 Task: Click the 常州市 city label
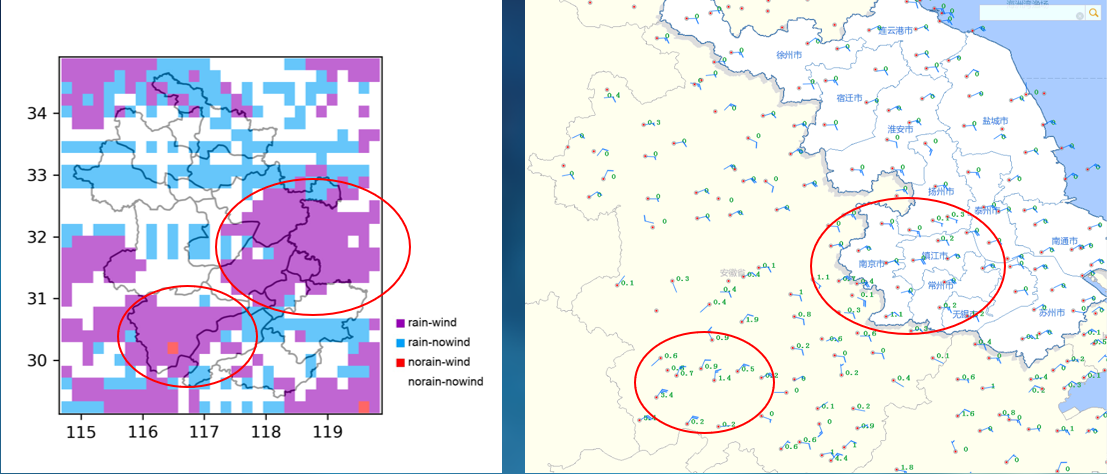[x=943, y=285]
